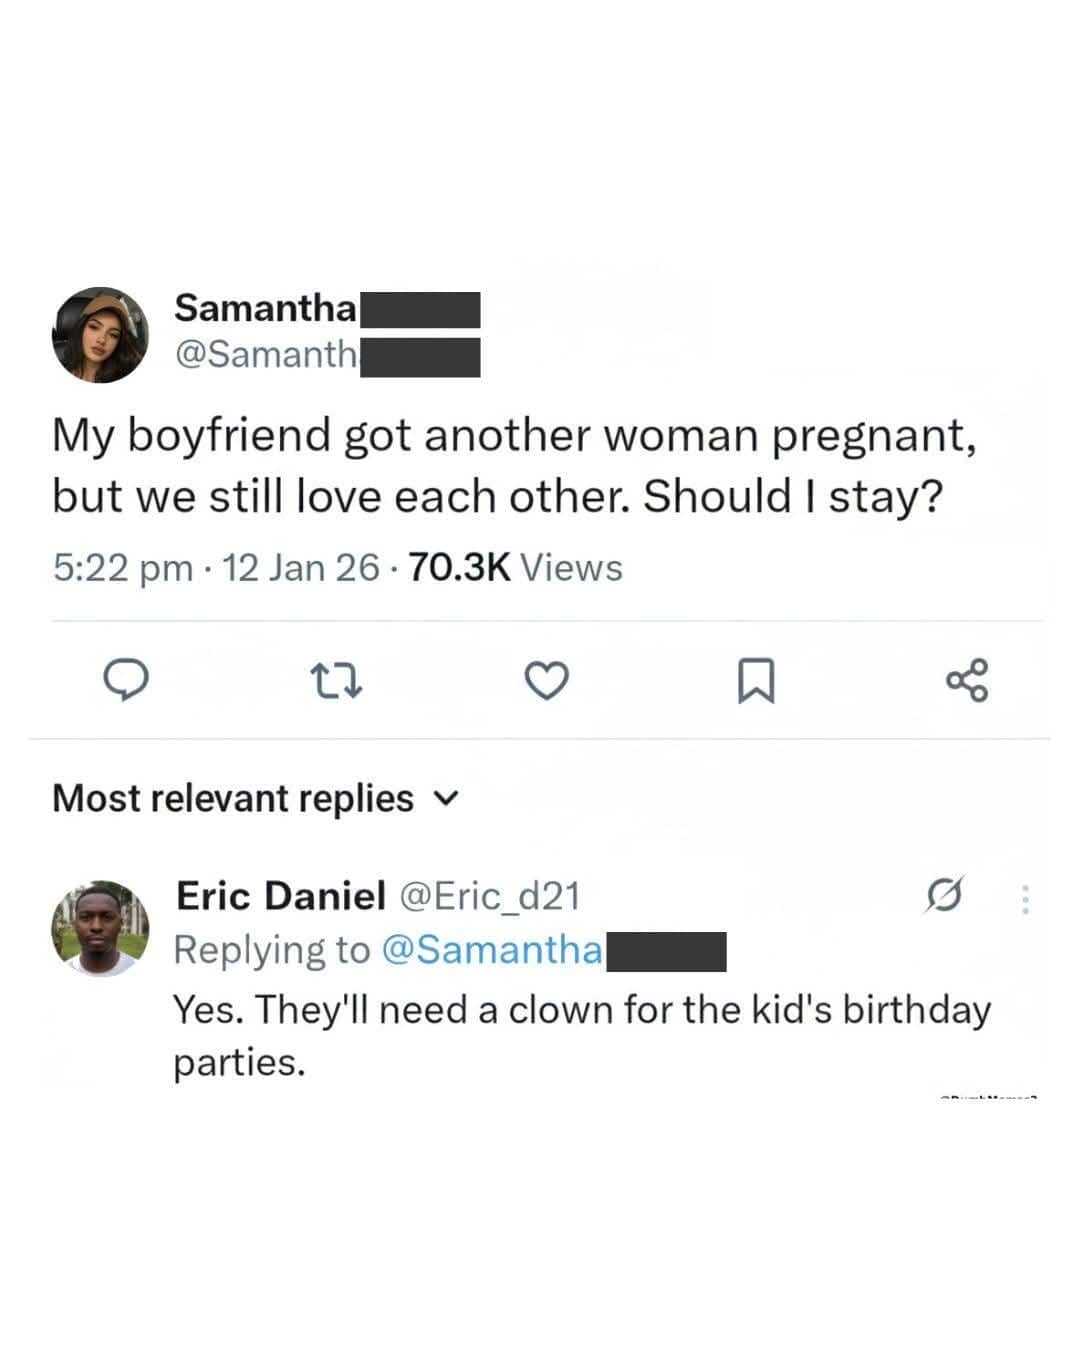Click the Eric Daniel display name

point(280,895)
